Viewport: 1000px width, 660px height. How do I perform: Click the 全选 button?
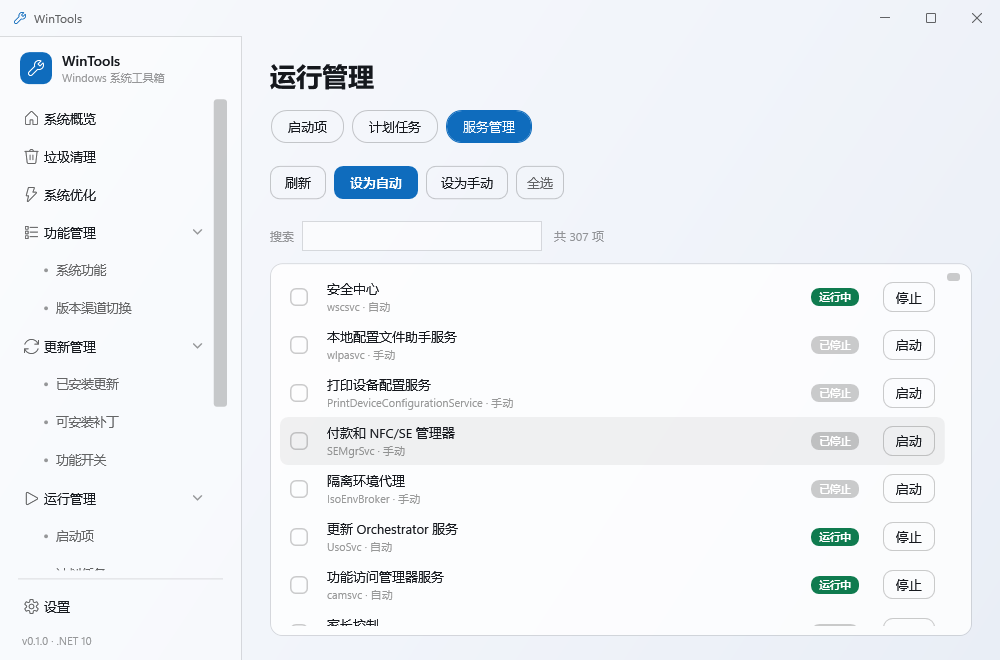coord(540,183)
